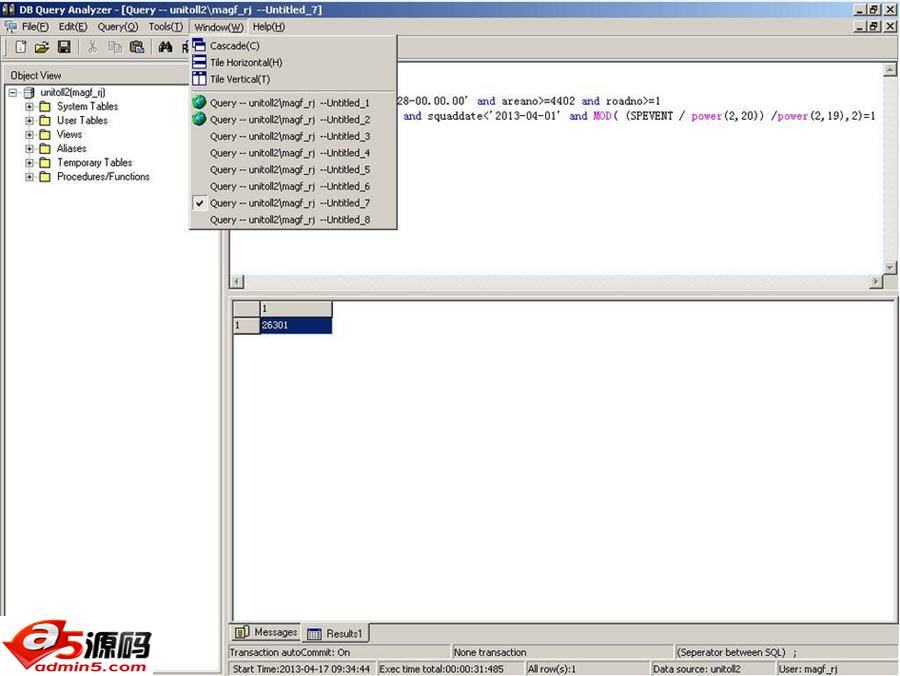
Task: Open a file using the Open folder icon
Action: tap(43, 47)
